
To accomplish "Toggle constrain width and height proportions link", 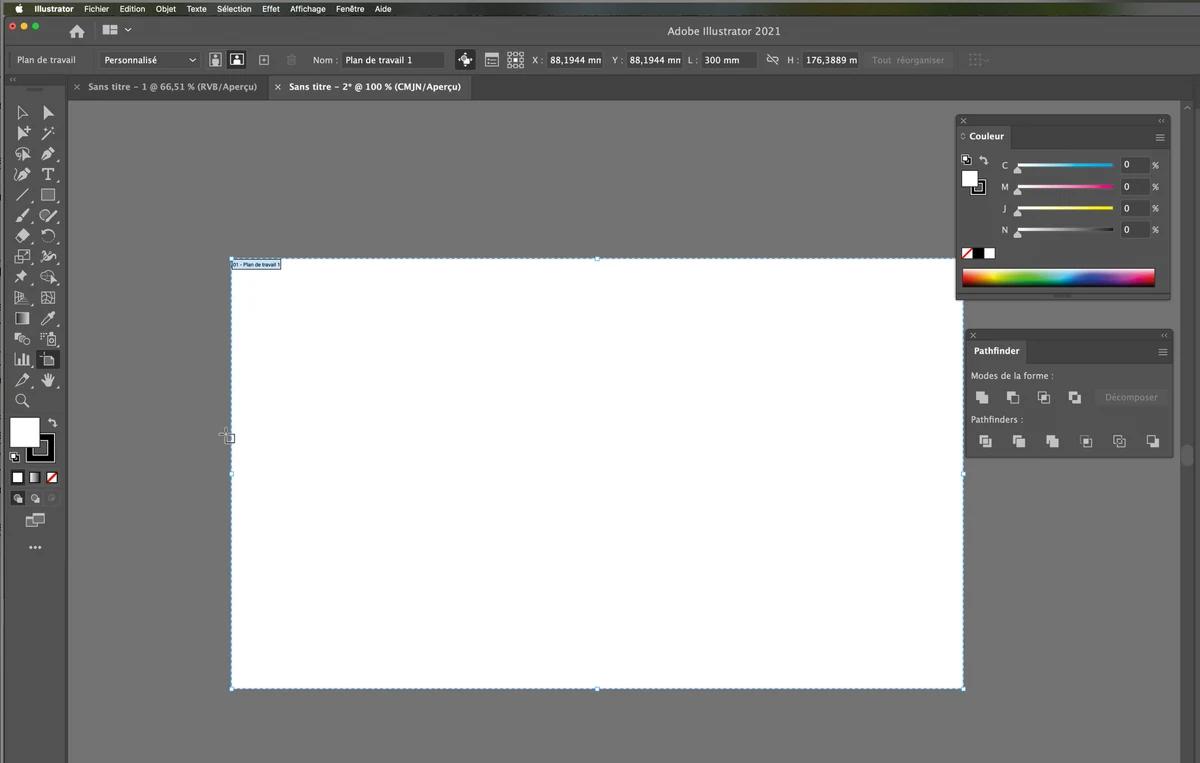I will pos(772,60).
